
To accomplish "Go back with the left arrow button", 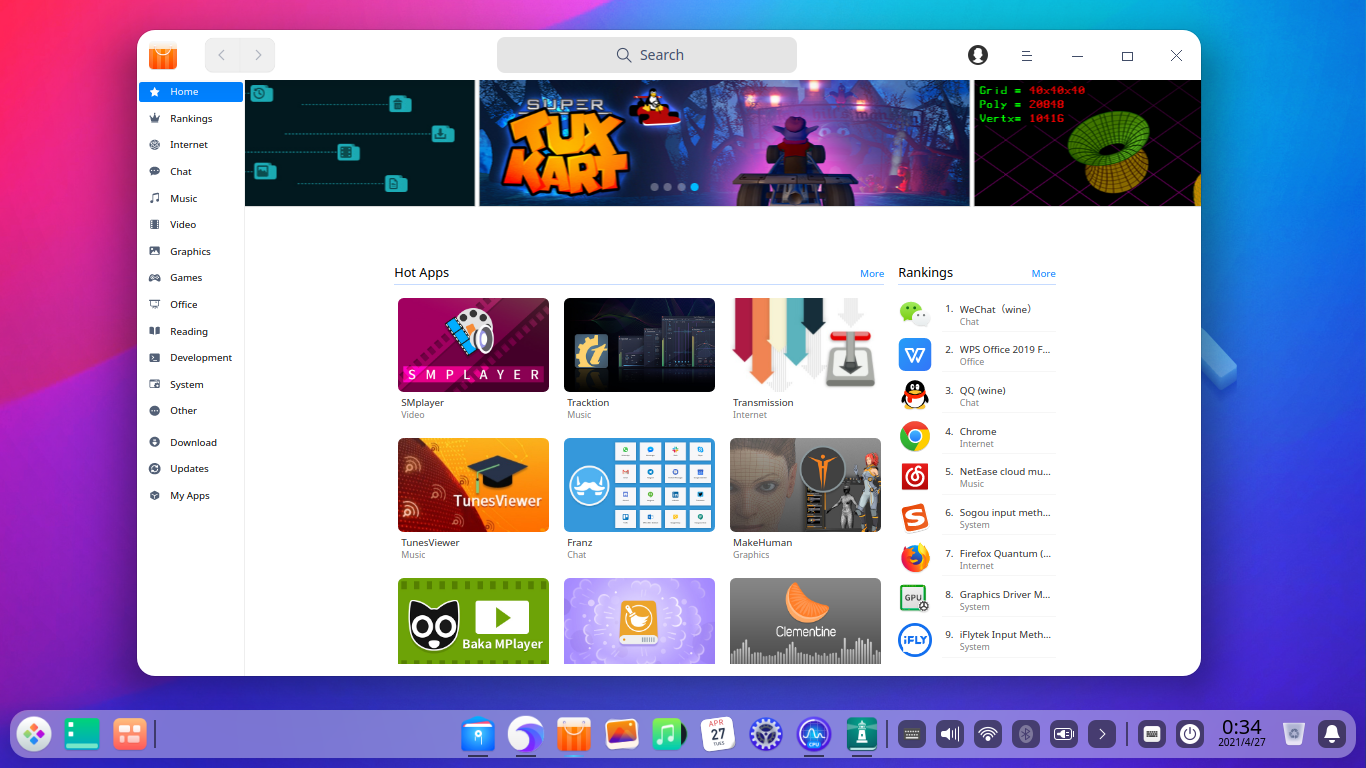I will [x=222, y=55].
